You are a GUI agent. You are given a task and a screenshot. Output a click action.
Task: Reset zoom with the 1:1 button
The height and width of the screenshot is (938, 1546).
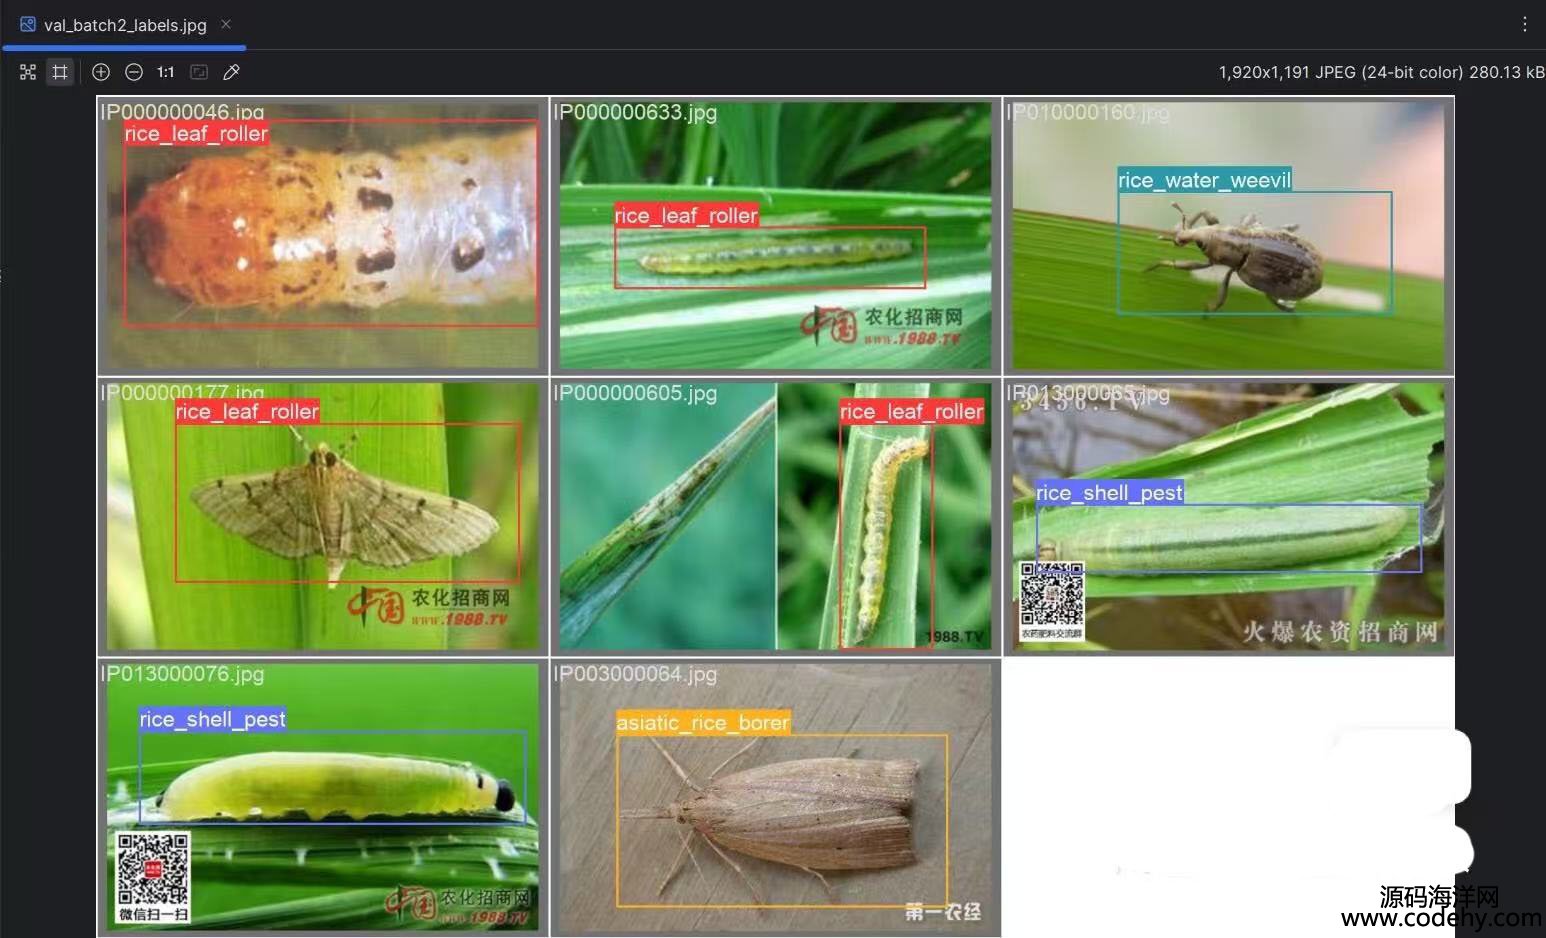166,72
